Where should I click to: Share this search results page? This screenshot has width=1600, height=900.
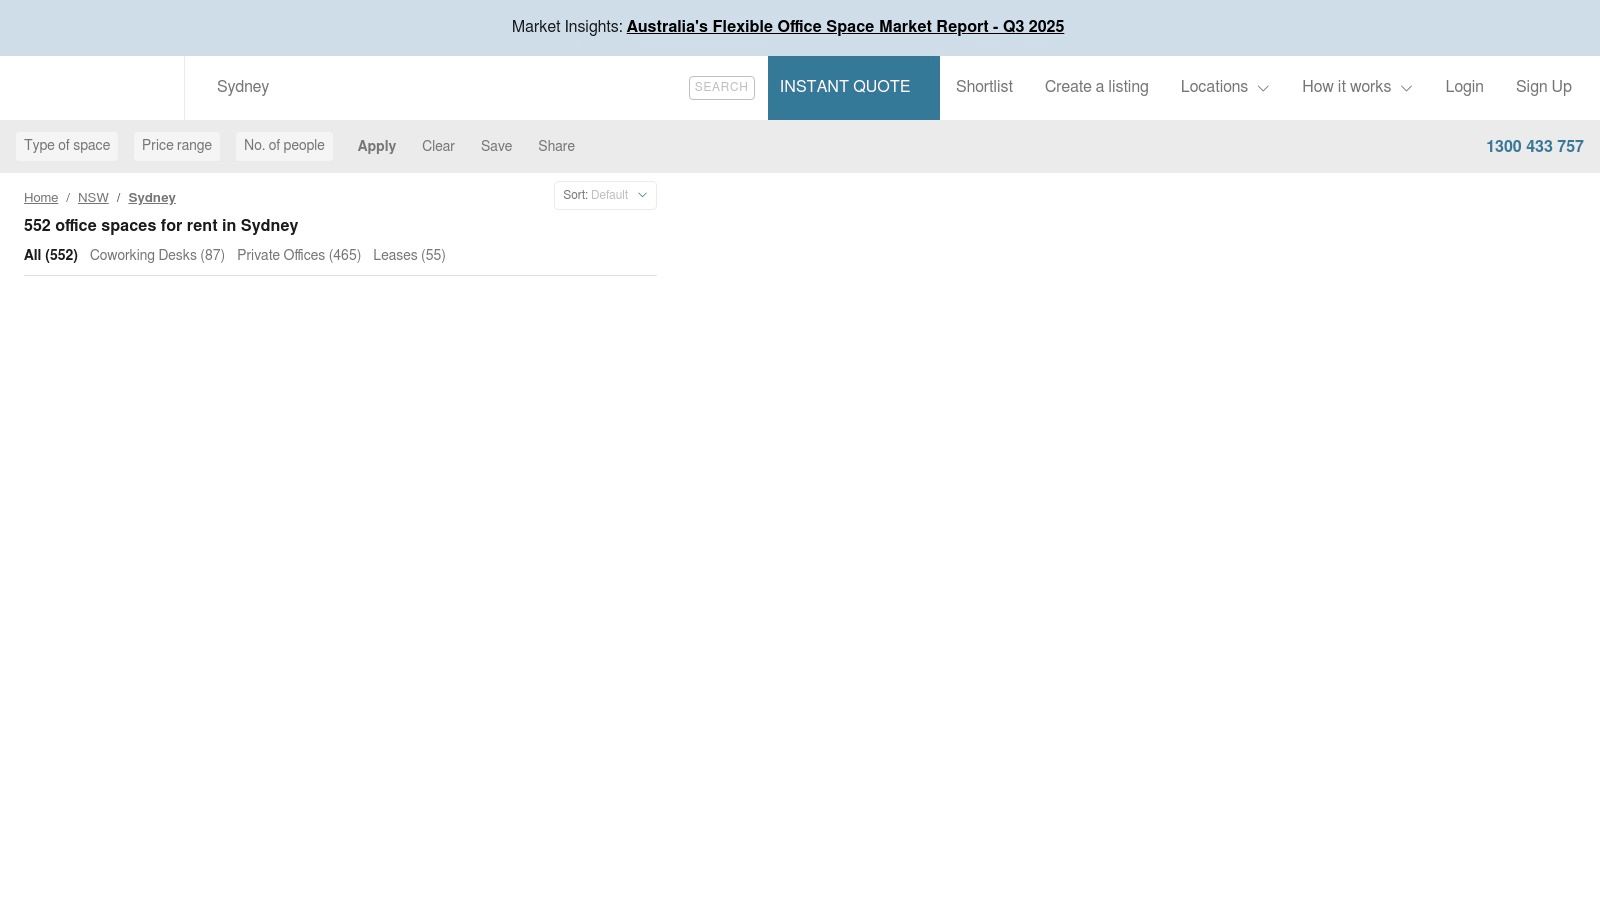coord(556,146)
